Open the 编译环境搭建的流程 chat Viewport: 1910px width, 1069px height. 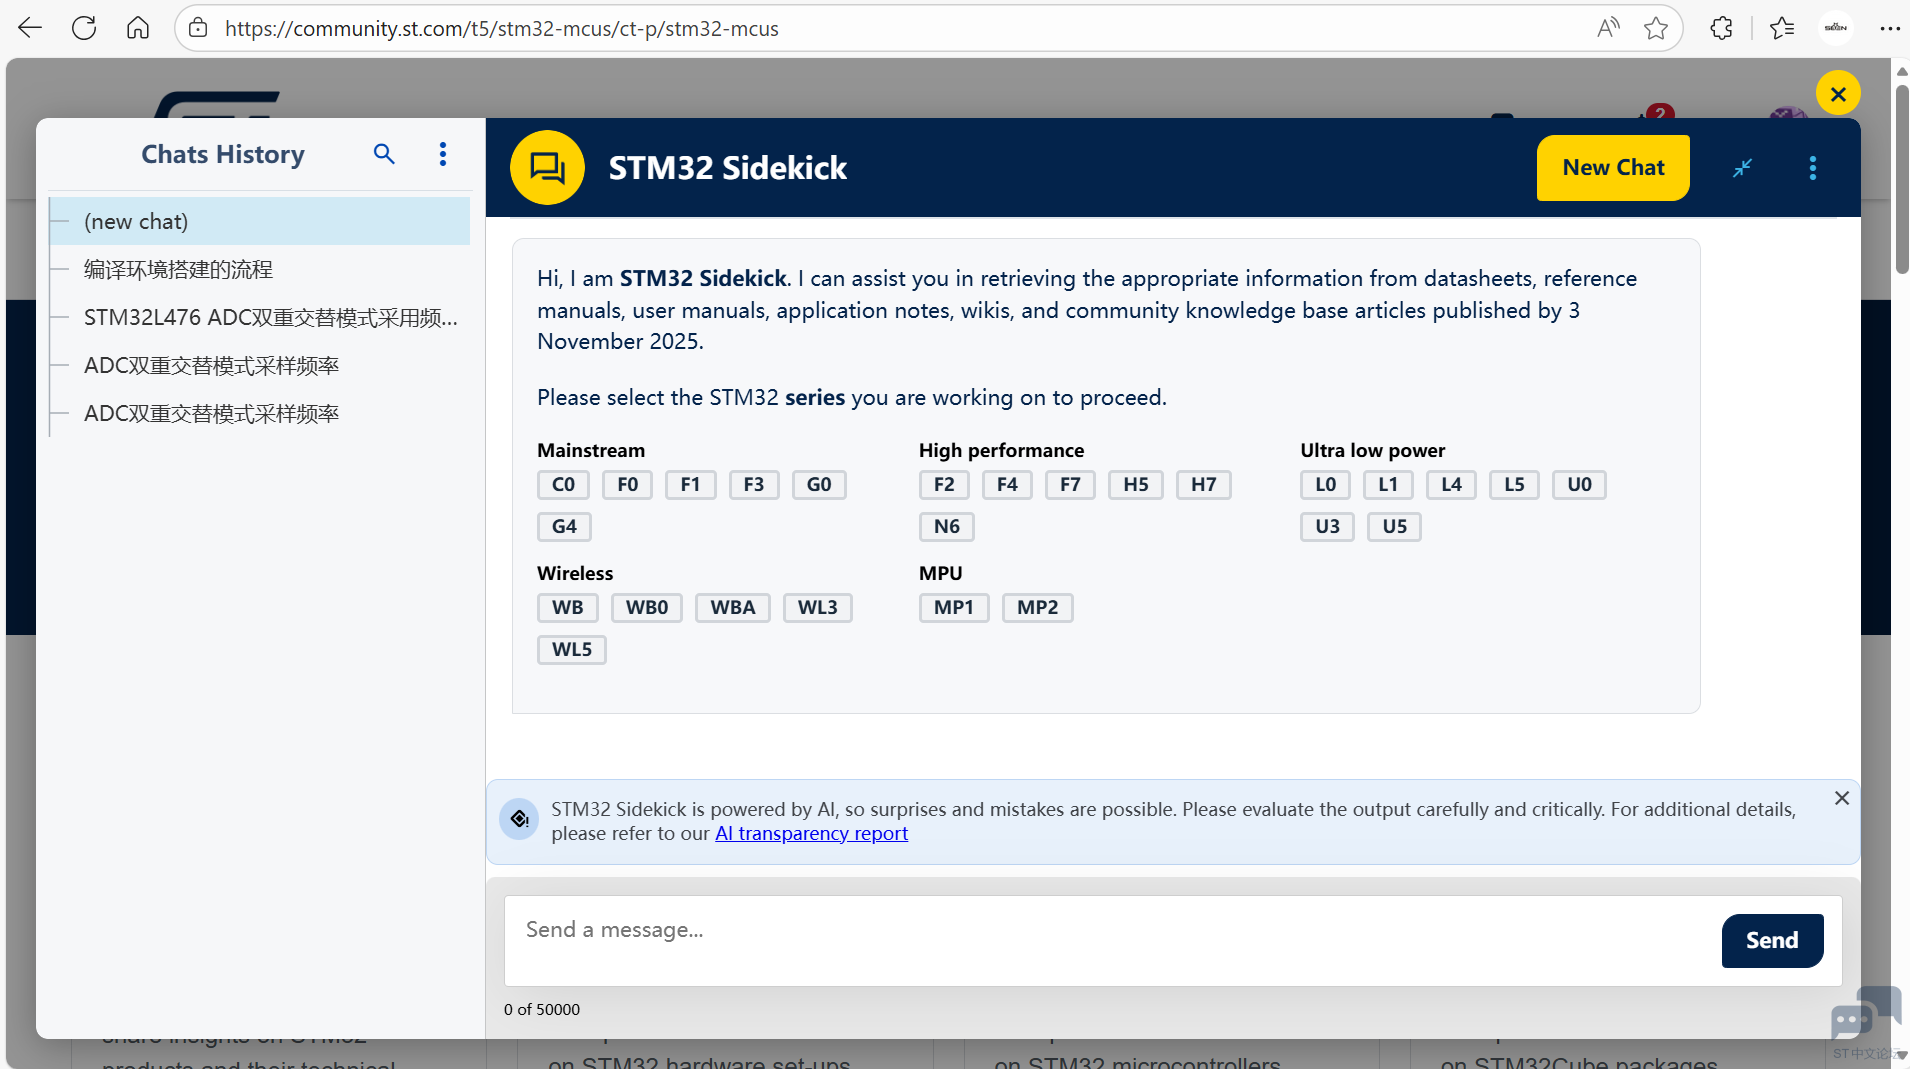(x=260, y=269)
